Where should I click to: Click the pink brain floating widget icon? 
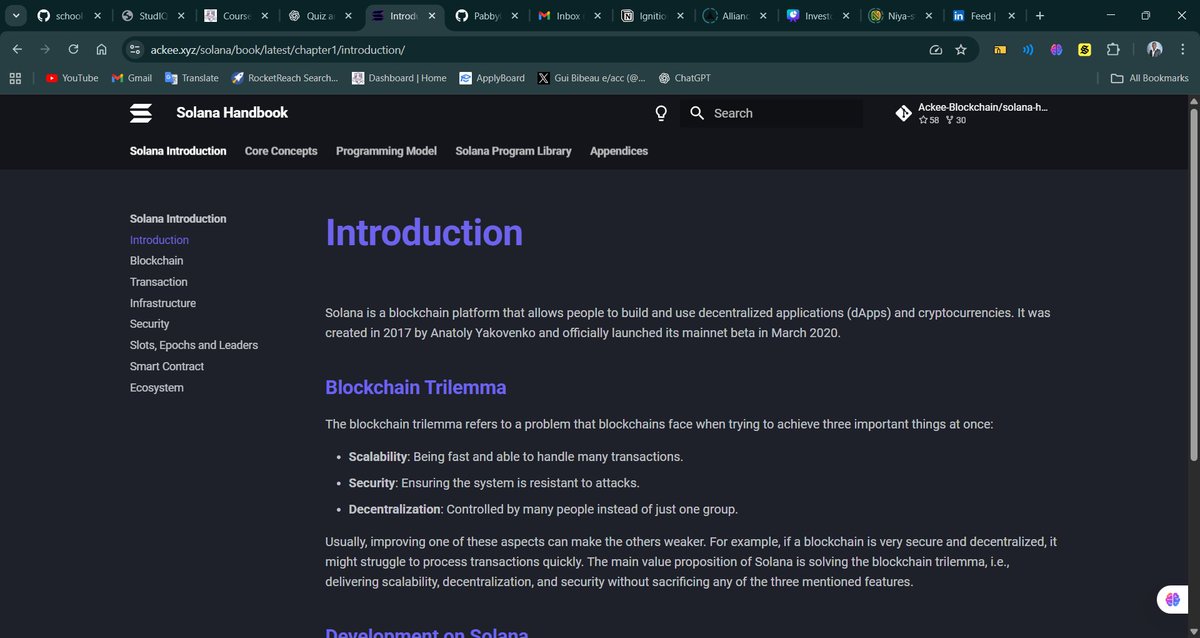[x=1172, y=600]
